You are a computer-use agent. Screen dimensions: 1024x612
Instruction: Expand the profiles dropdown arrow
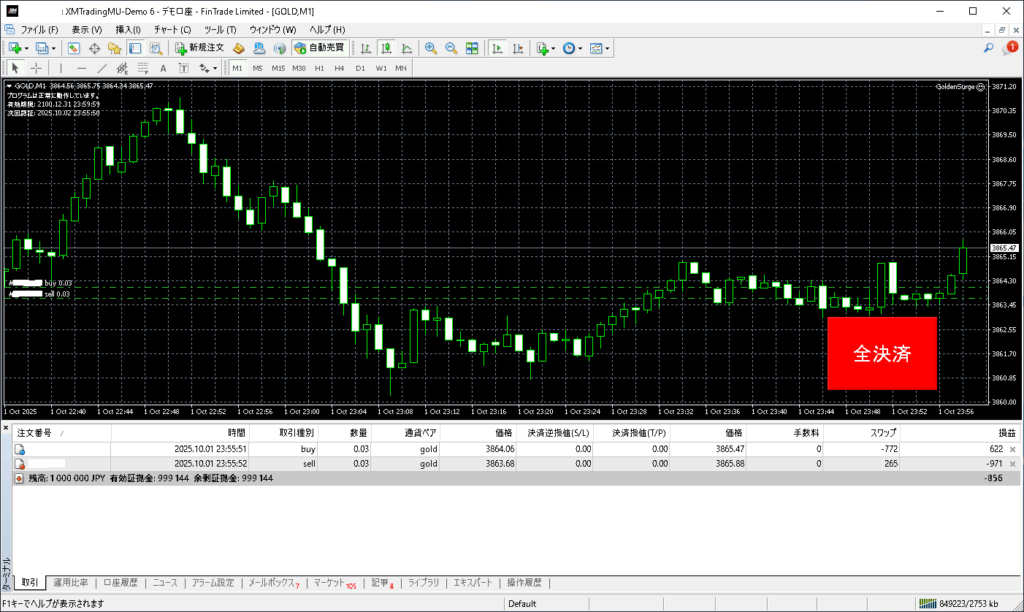click(54, 48)
